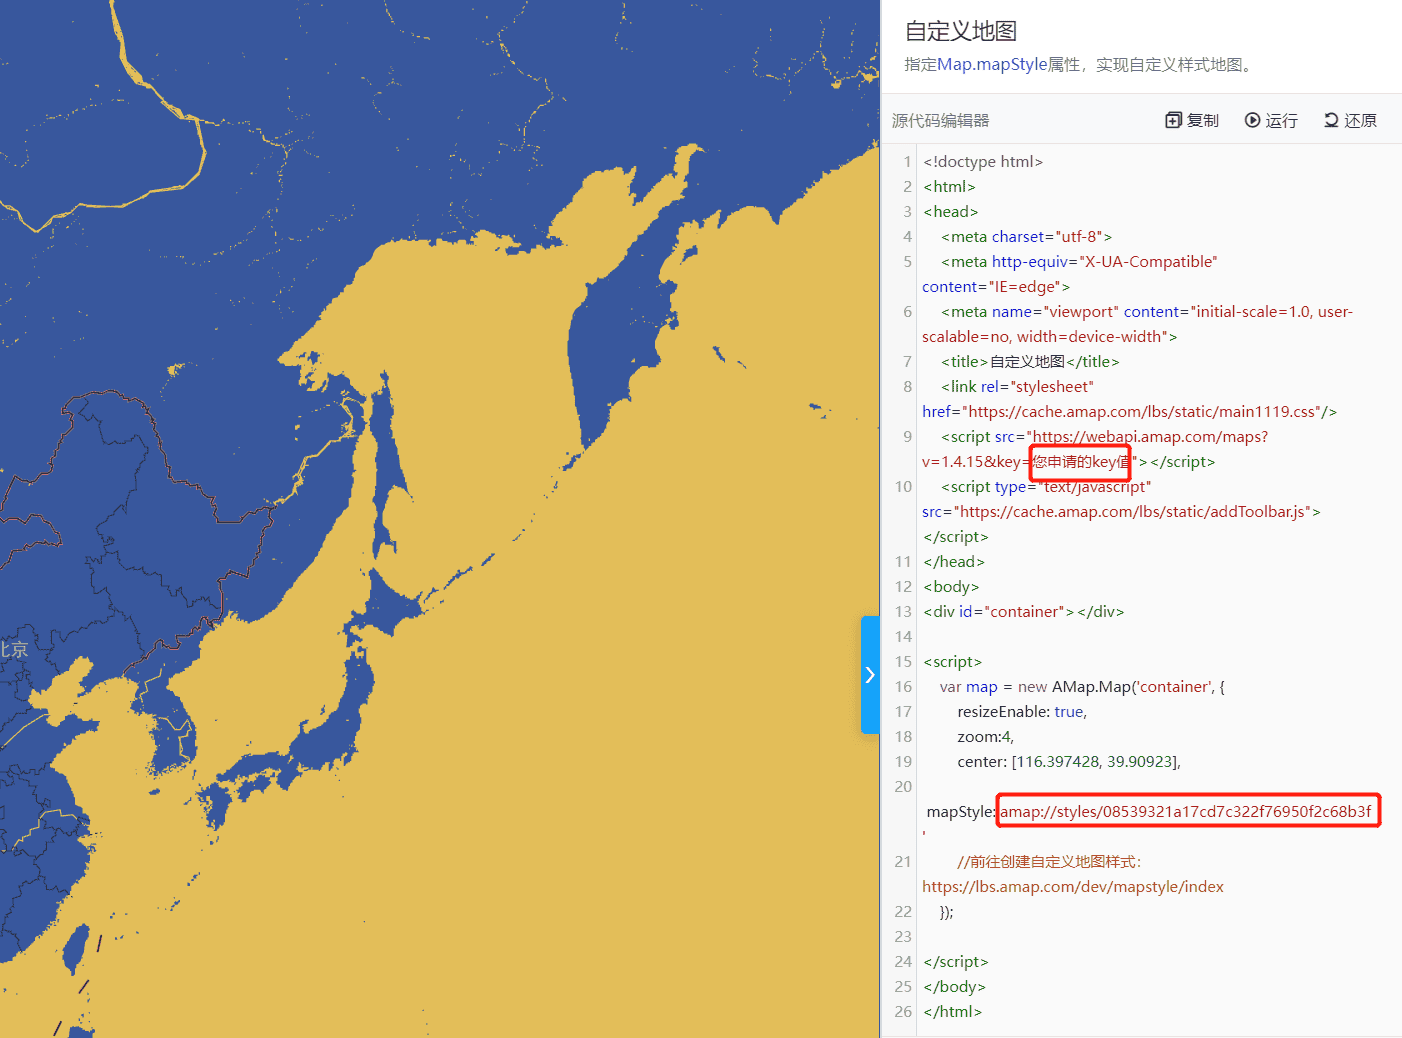Screen dimensions: 1402x1038
Task: Click the <!doctype html> line
Action: point(983,161)
